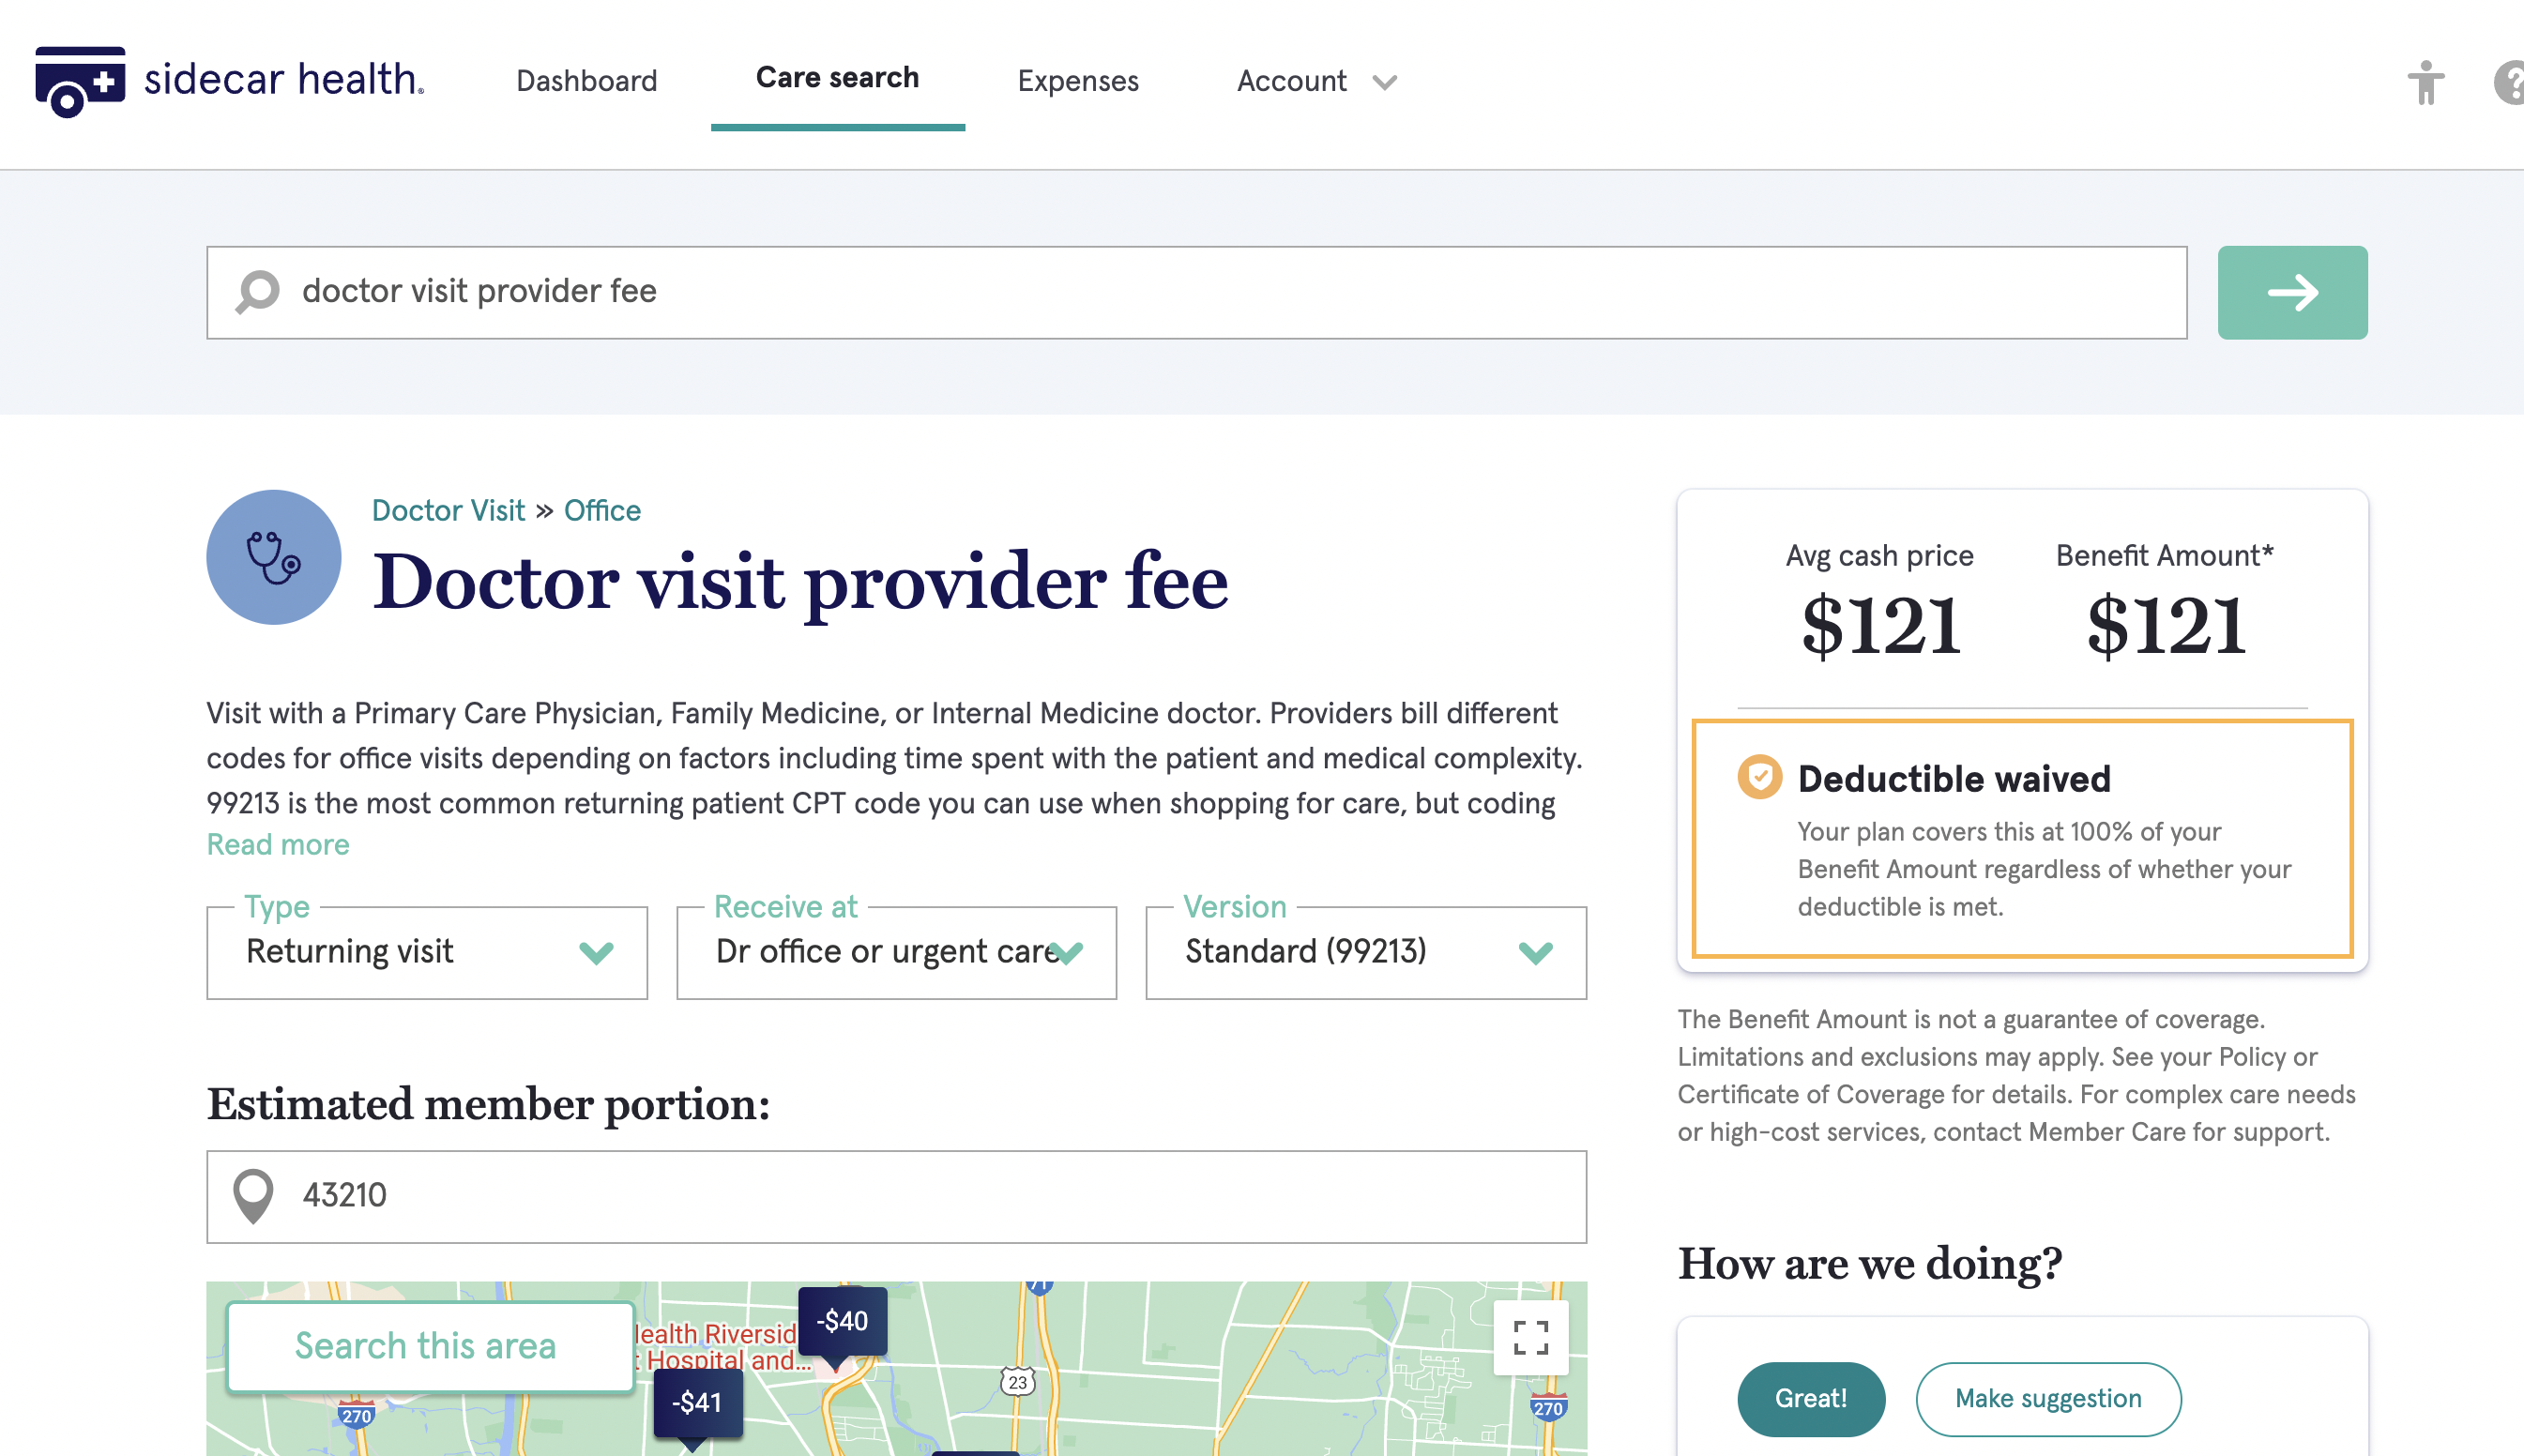The image size is (2524, 1456).
Task: Click the zip code field showing 43210
Action: click(x=896, y=1196)
